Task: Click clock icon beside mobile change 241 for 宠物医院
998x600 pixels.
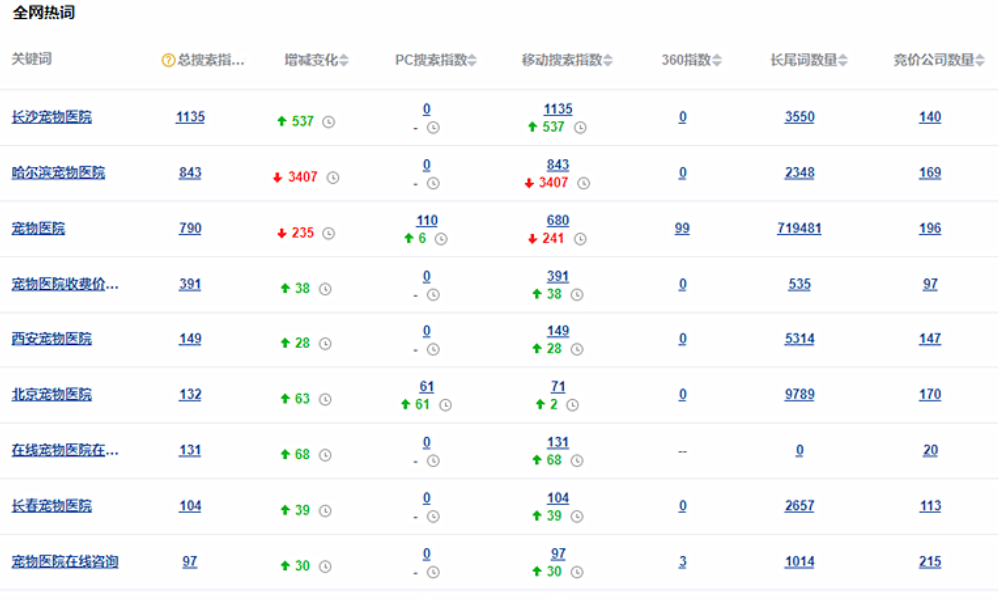Action: [580, 239]
